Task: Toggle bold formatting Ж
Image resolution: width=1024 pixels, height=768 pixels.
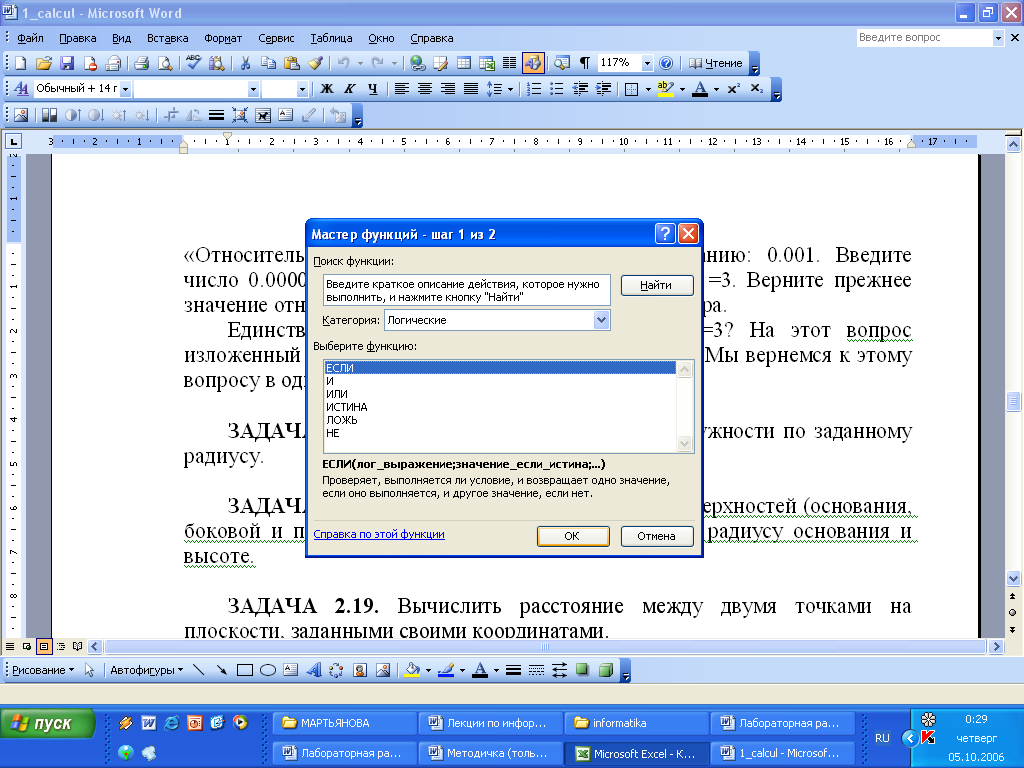Action: click(327, 89)
